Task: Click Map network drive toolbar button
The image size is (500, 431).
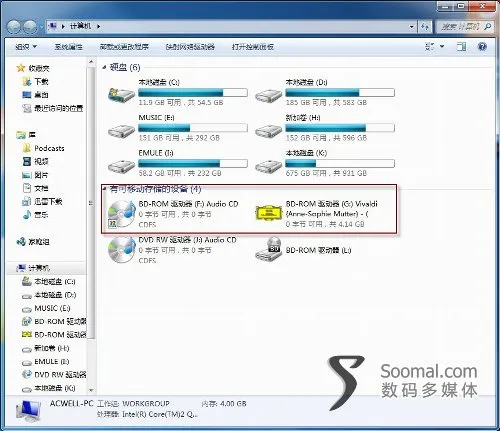Action: tap(190, 47)
